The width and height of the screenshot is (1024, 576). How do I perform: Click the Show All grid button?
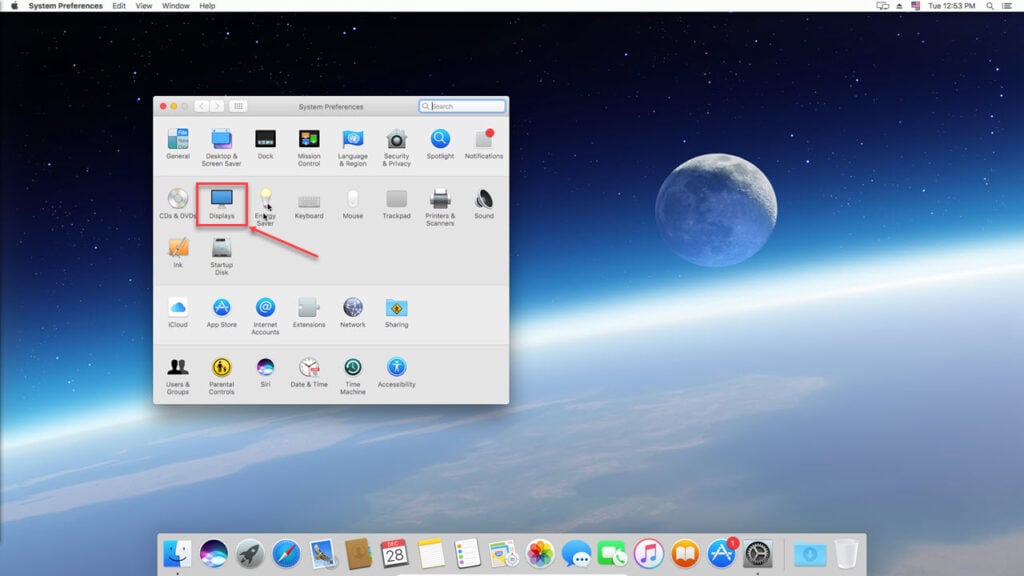pyautogui.click(x=238, y=106)
